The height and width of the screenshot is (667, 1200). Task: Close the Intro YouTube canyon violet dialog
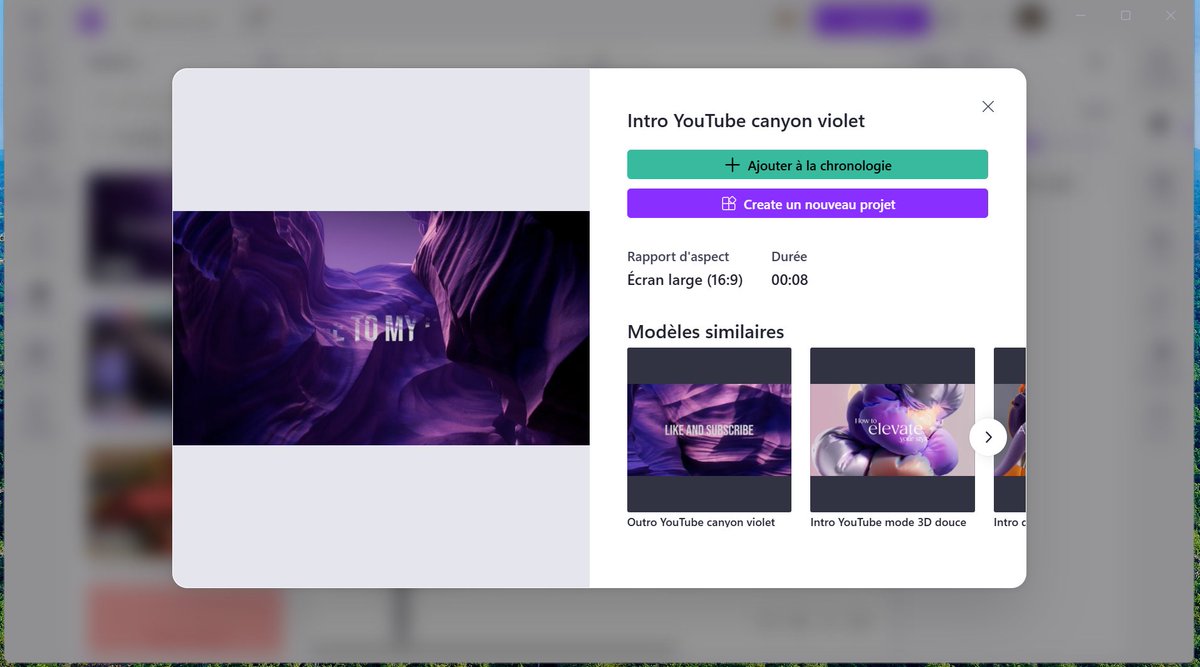pos(988,106)
